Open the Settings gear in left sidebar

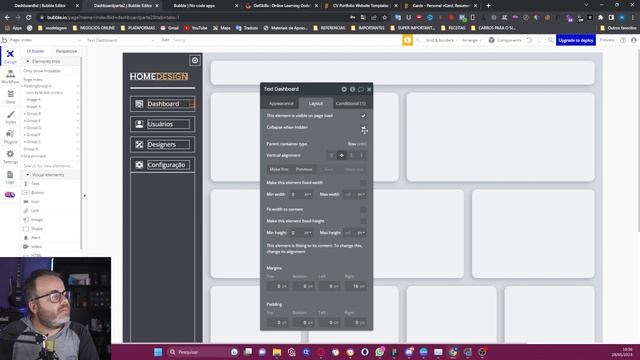(10, 157)
